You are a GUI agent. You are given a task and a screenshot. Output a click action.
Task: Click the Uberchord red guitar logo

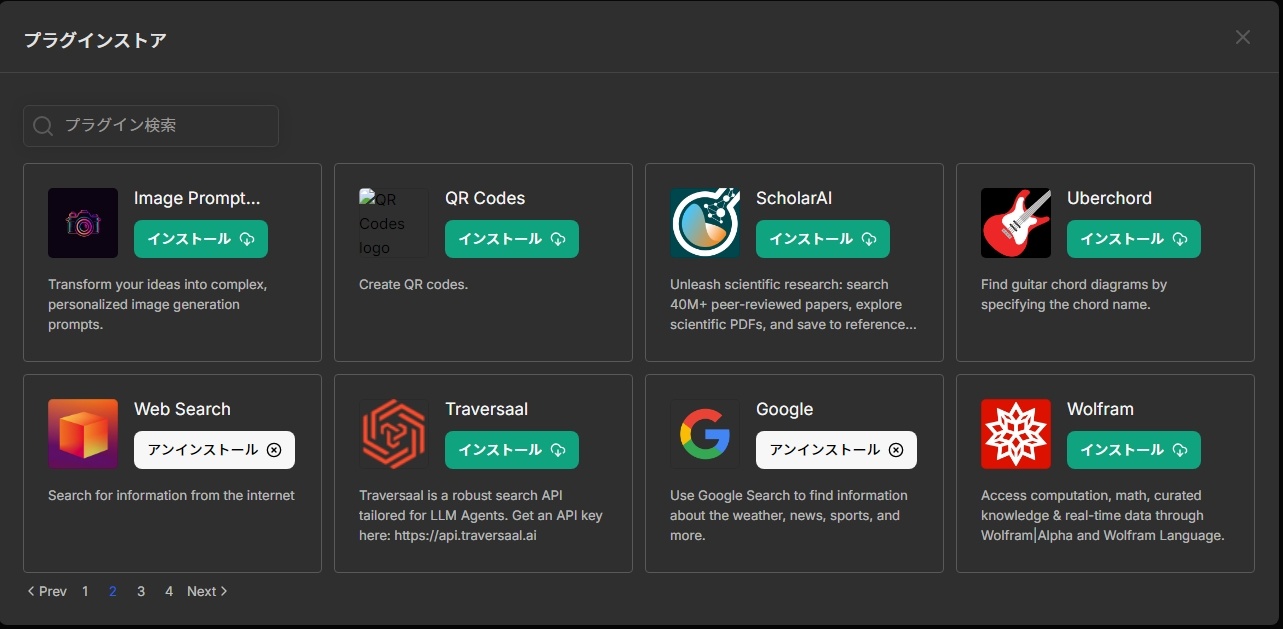pos(1016,223)
